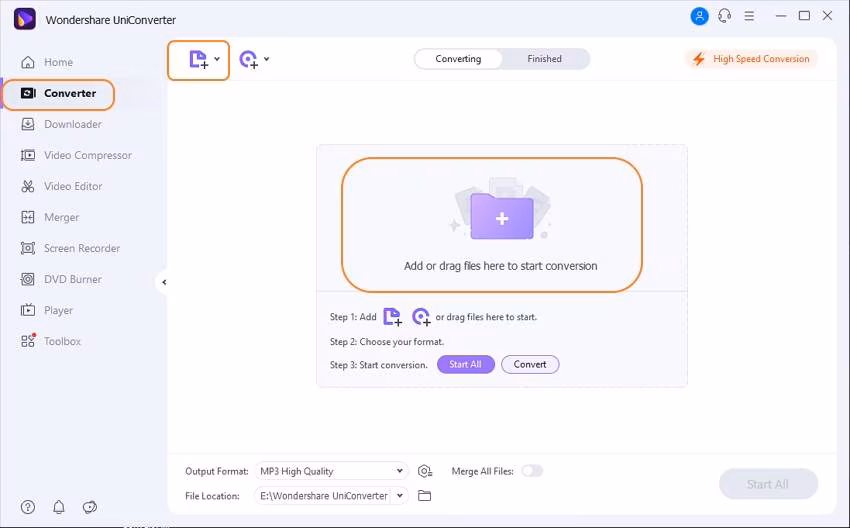Click the 'Step 2: Choose your format.' text
Image resolution: width=850 pixels, height=528 pixels.
click(387, 342)
